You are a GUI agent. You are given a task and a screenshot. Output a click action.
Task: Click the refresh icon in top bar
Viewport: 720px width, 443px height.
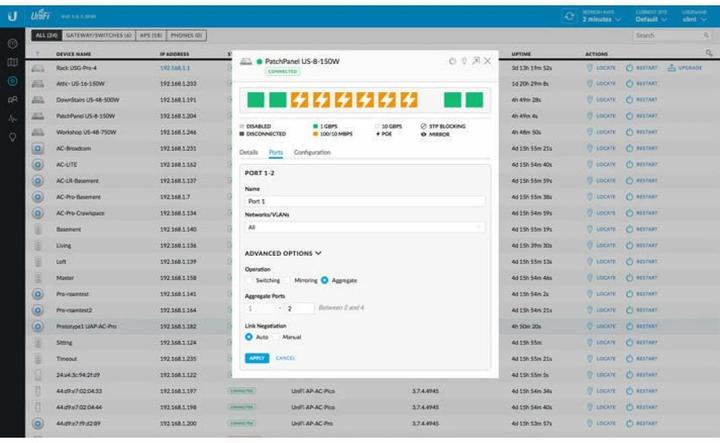pyautogui.click(x=569, y=17)
